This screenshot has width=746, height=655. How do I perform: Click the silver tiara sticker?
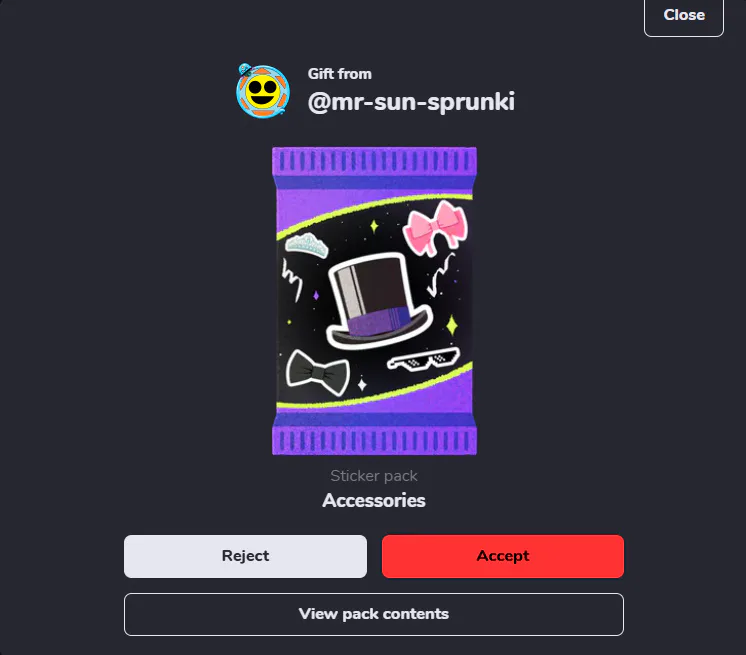pyautogui.click(x=307, y=245)
